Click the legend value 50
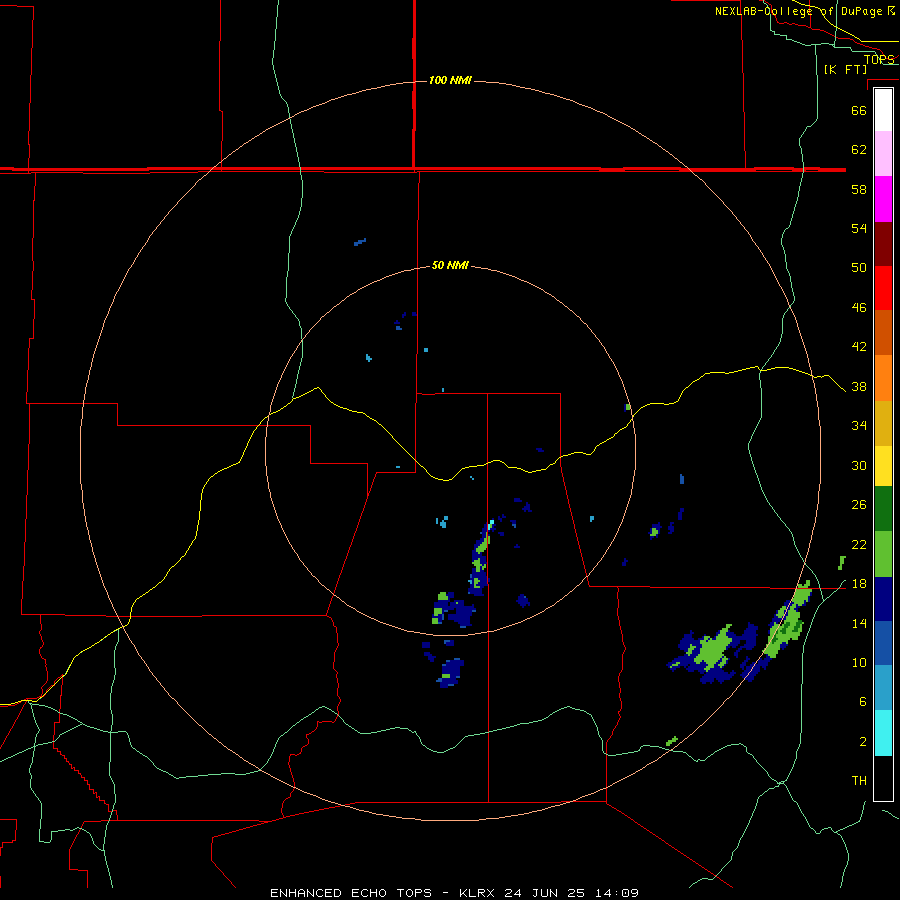The width and height of the screenshot is (900, 900). (x=859, y=268)
